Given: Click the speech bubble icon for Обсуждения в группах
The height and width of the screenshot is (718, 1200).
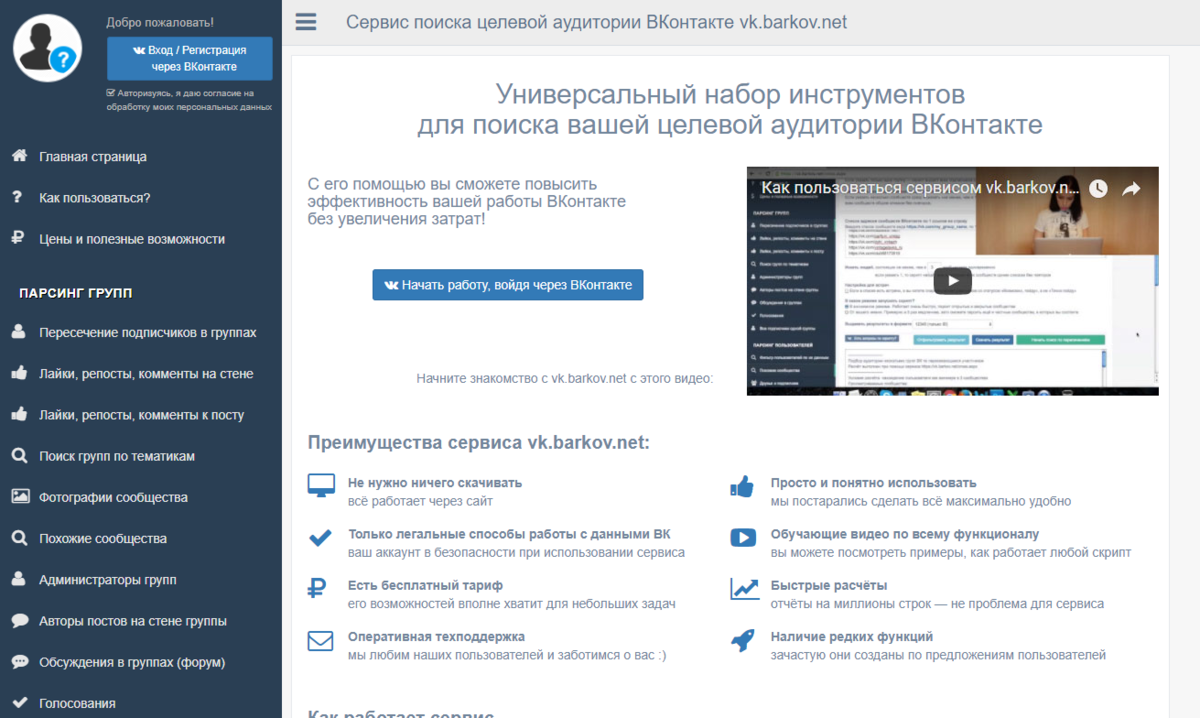Looking at the screenshot, I should click(21, 661).
